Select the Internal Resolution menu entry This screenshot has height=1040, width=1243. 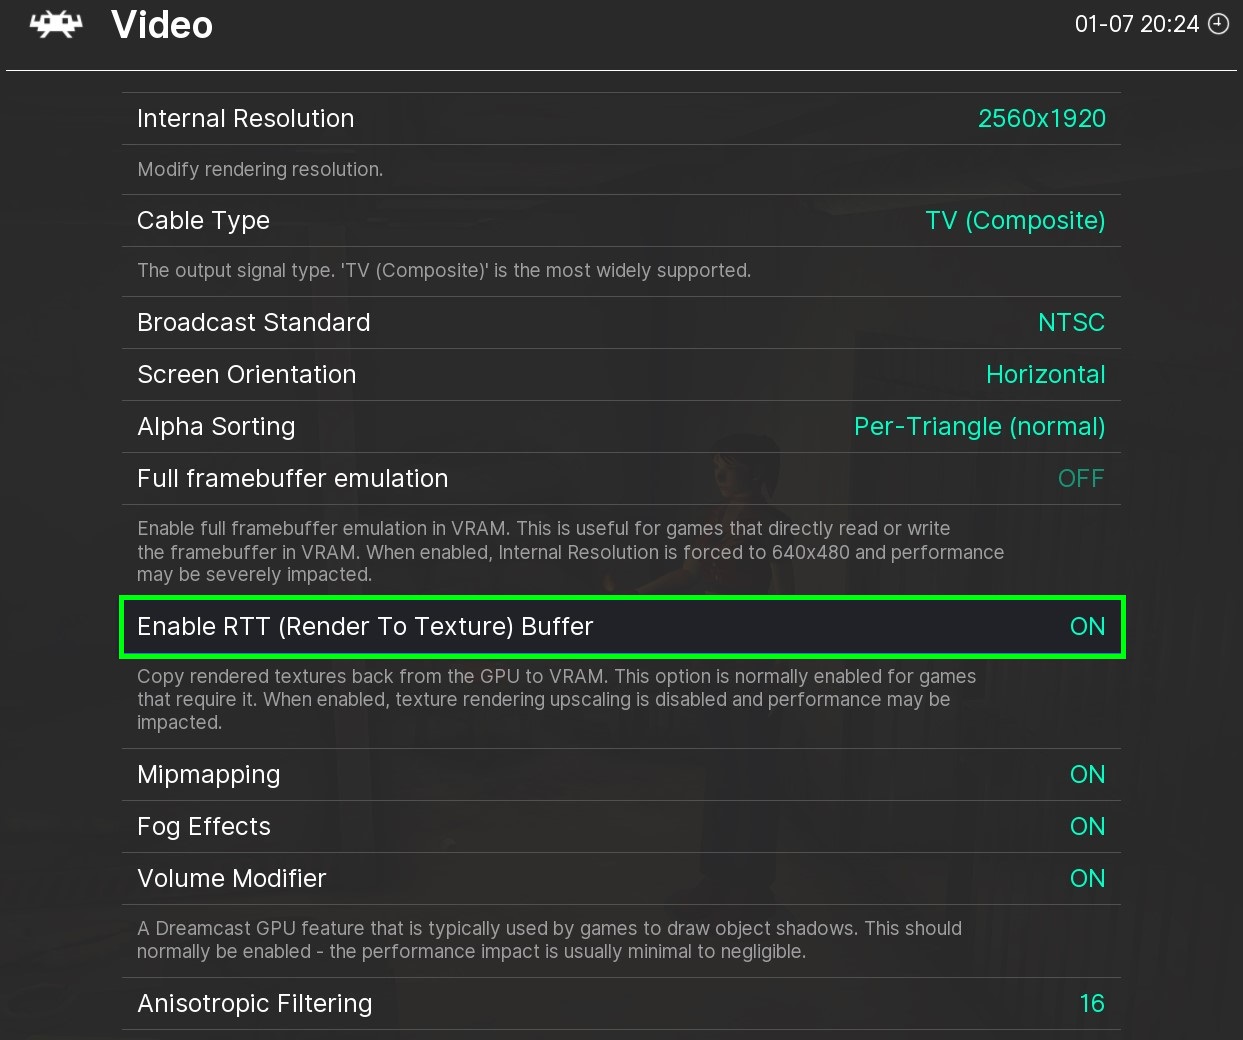pyautogui.click(x=245, y=119)
